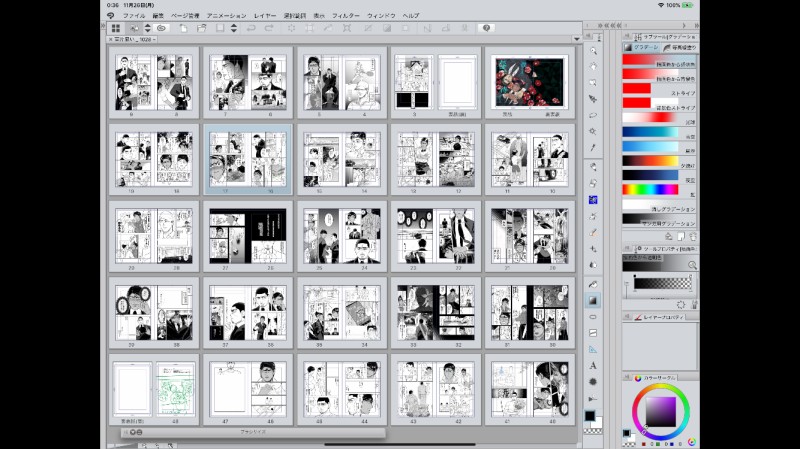Image resolution: width=800 pixels, height=449 pixels.
Task: Select the Move (hand) tool
Action: 593,66
